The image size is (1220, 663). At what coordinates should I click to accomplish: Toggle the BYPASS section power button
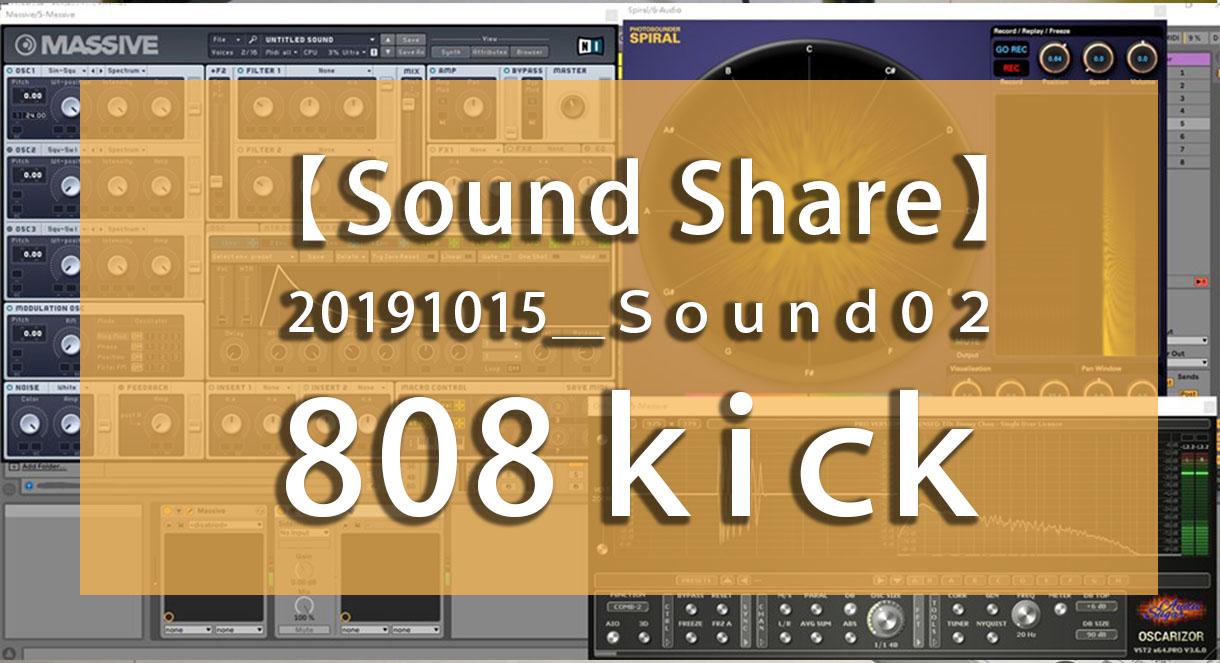tap(506, 71)
